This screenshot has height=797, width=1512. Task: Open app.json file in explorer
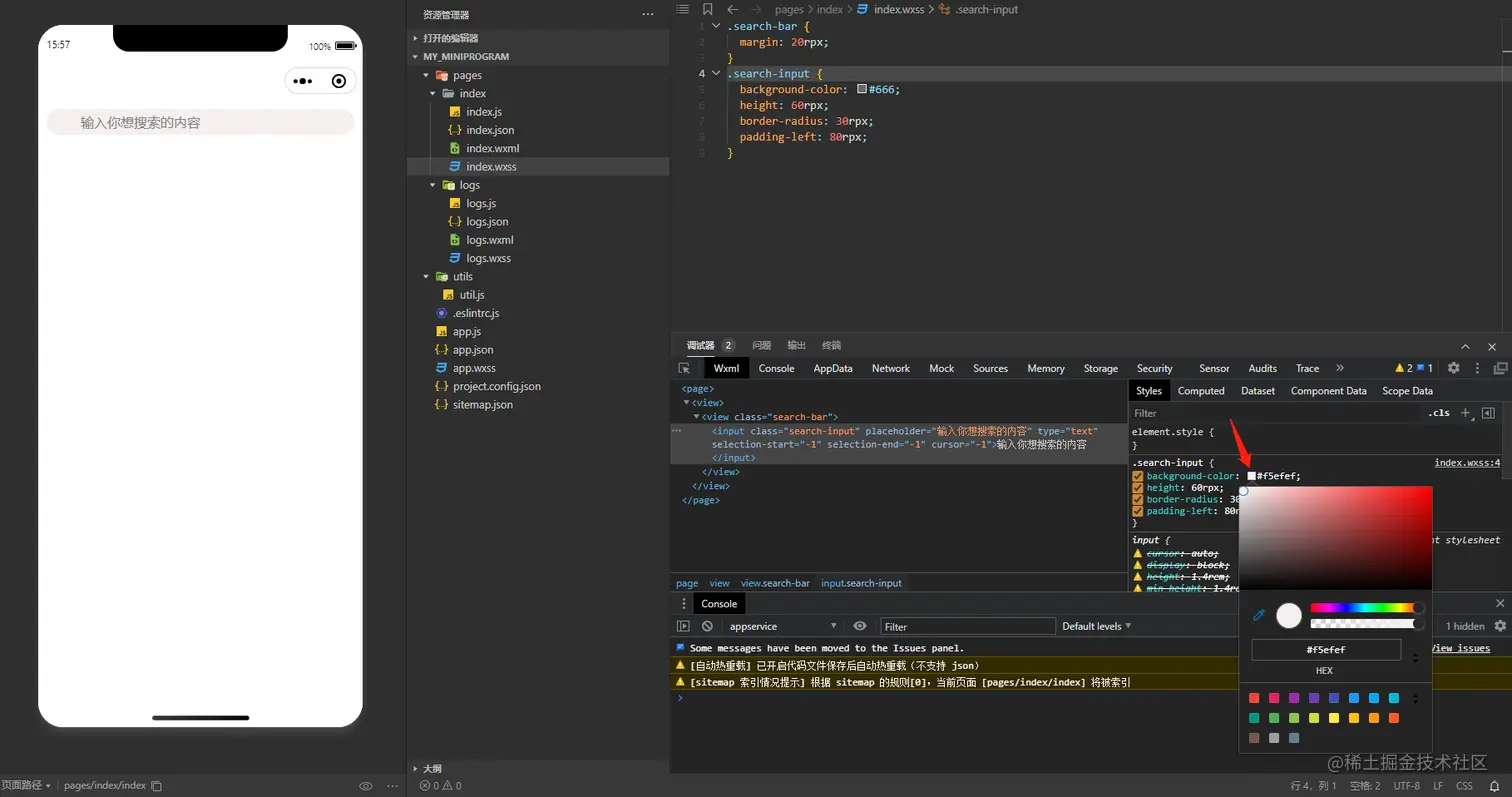tap(472, 349)
